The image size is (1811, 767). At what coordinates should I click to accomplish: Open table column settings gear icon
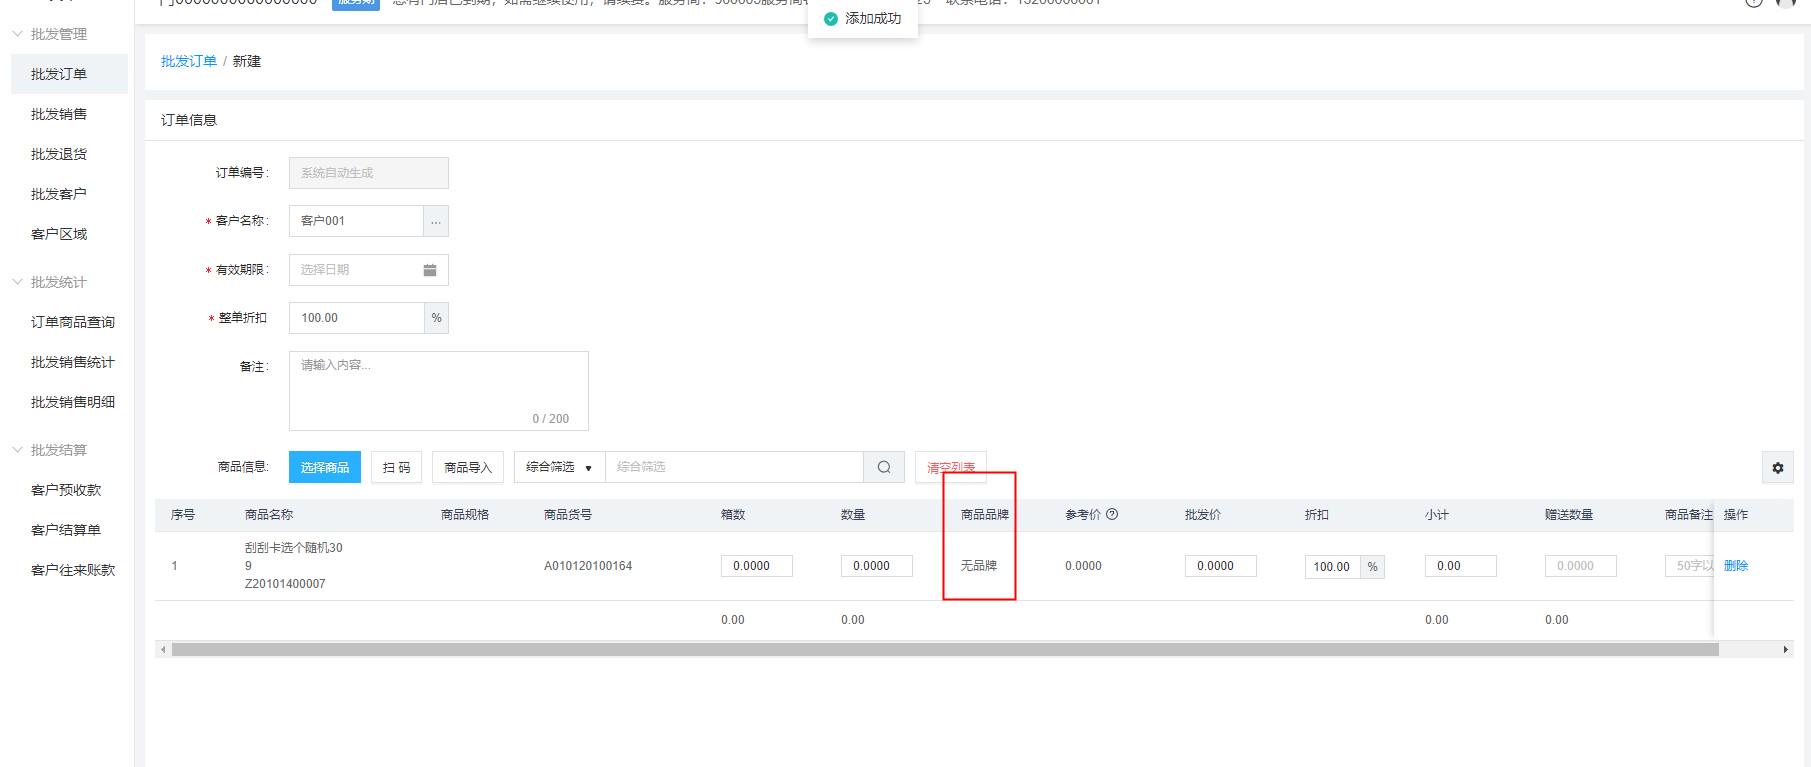click(x=1777, y=468)
